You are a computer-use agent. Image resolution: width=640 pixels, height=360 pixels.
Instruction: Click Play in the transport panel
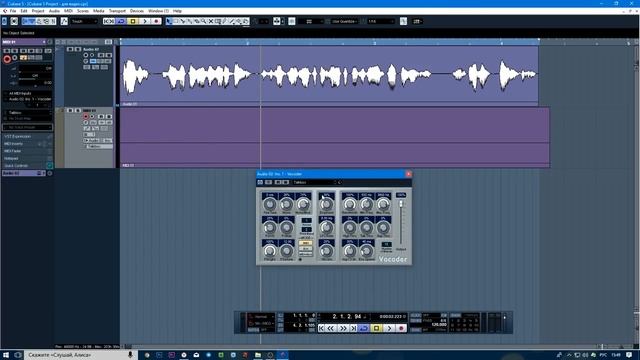(x=389, y=328)
